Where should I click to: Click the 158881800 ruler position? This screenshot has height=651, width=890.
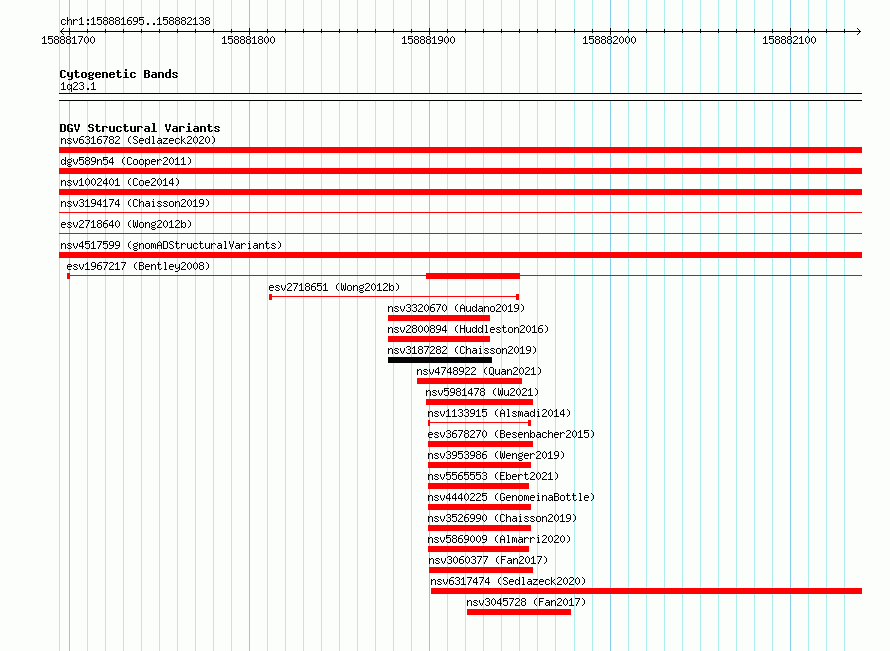(248, 40)
